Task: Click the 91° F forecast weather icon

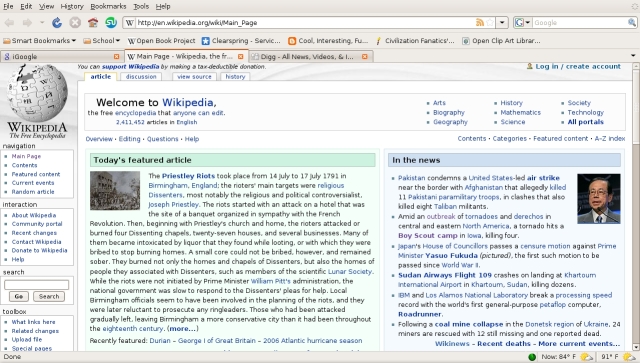Action: [629, 357]
